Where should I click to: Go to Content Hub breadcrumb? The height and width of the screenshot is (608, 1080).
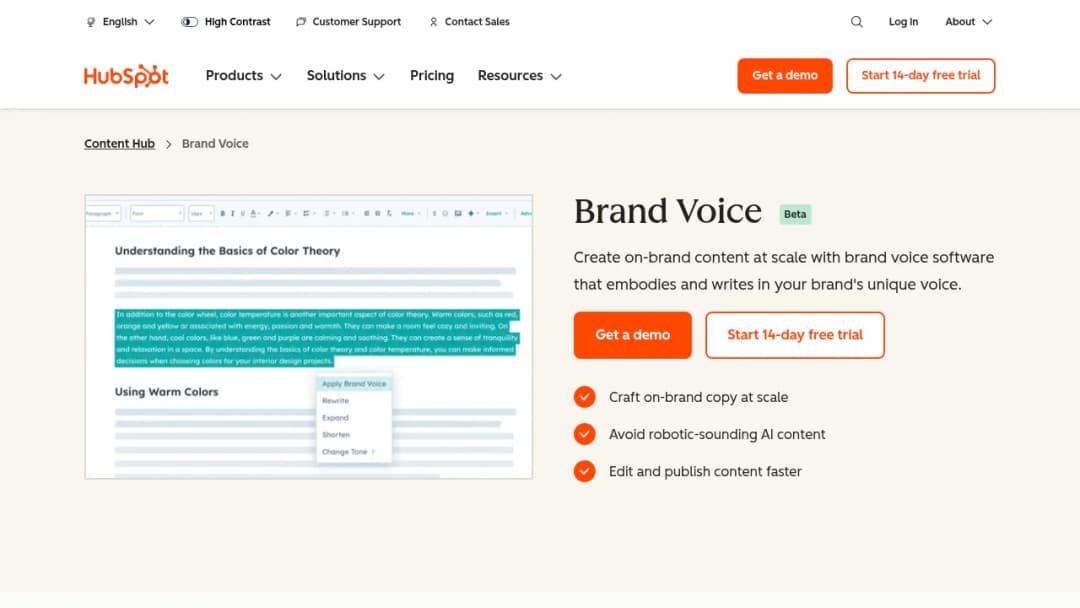(x=119, y=144)
